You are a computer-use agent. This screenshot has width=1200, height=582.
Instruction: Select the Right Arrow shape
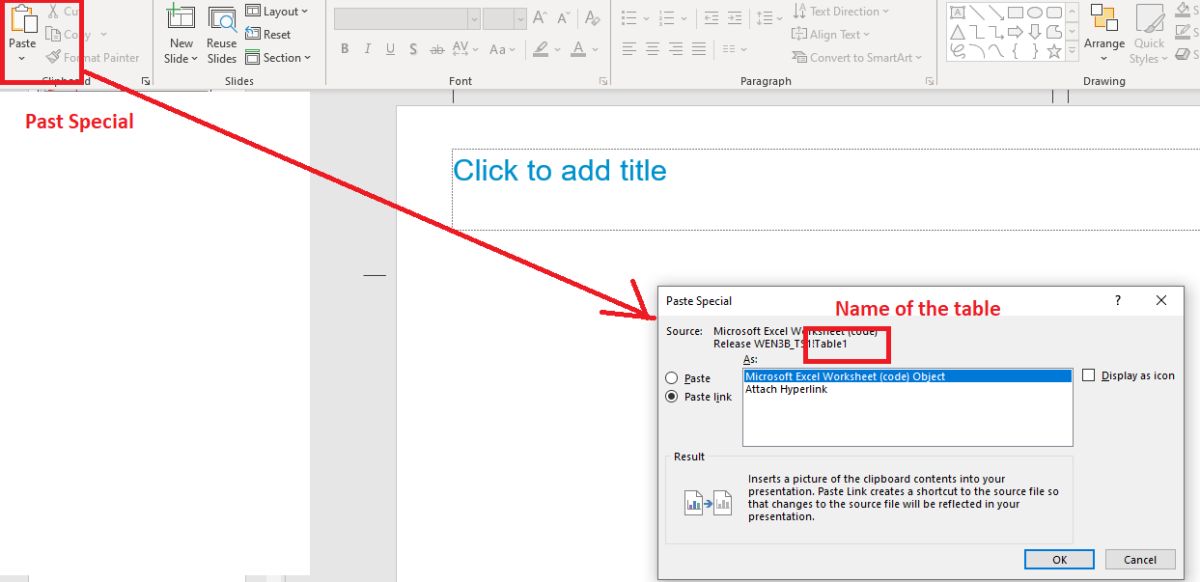click(1015, 31)
